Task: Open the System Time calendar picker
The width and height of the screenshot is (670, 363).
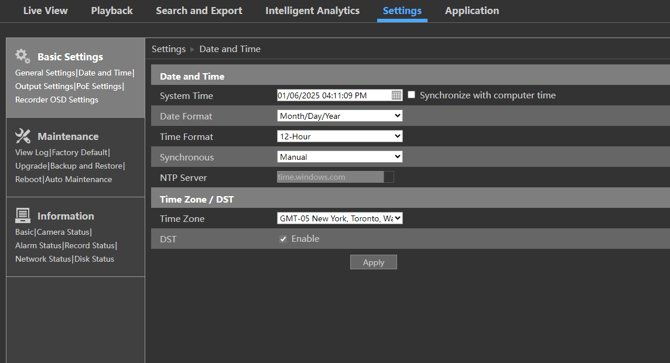Action: coord(396,95)
